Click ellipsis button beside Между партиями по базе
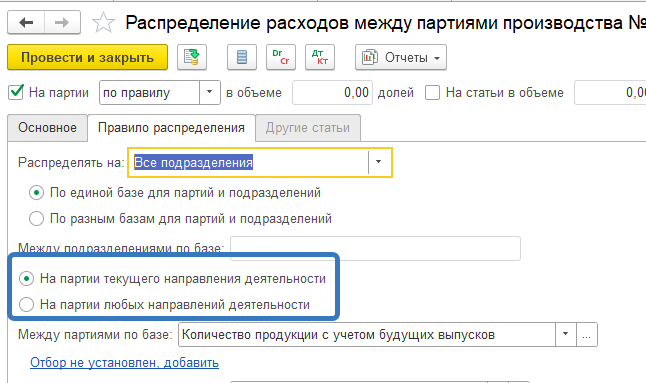Screen dimensions: 646x383 [x=587, y=334]
